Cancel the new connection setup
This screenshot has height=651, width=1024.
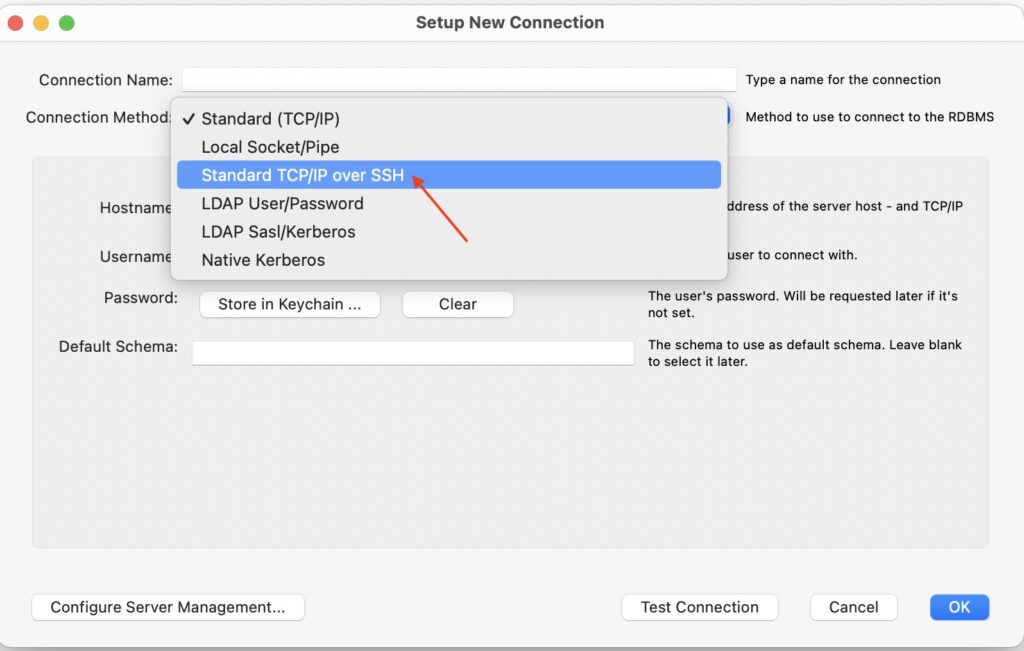click(x=853, y=607)
